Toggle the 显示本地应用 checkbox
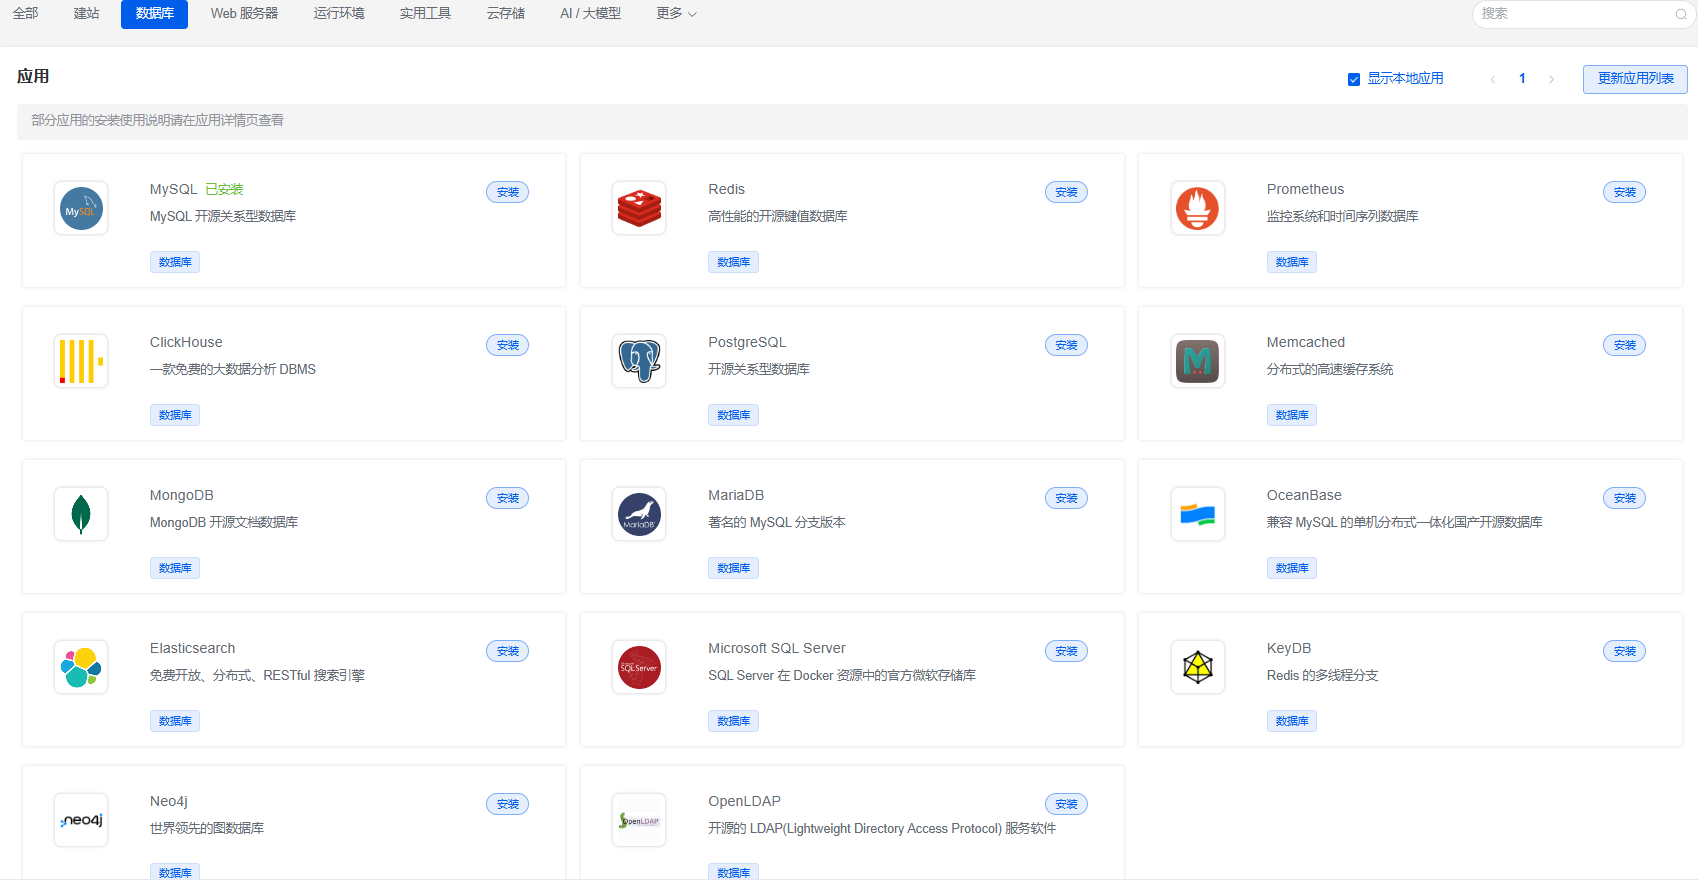 coord(1354,79)
